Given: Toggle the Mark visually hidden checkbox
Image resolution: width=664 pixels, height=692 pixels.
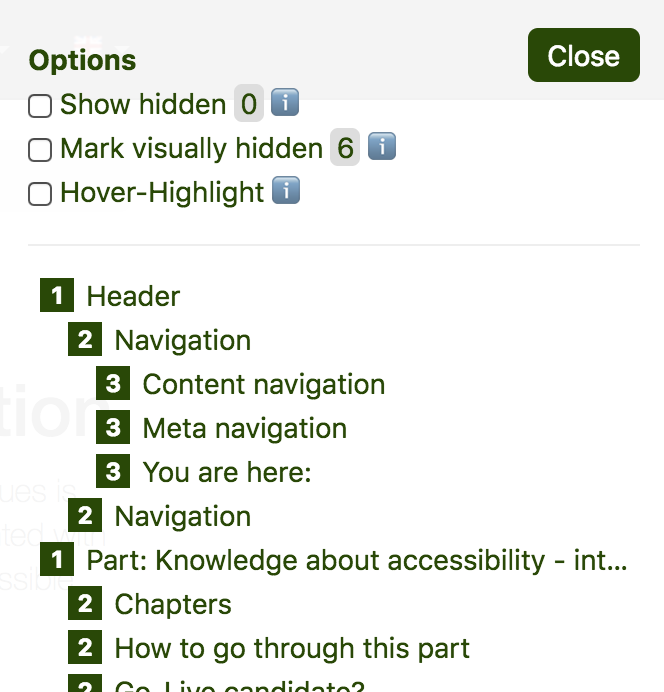Looking at the screenshot, I should point(40,150).
